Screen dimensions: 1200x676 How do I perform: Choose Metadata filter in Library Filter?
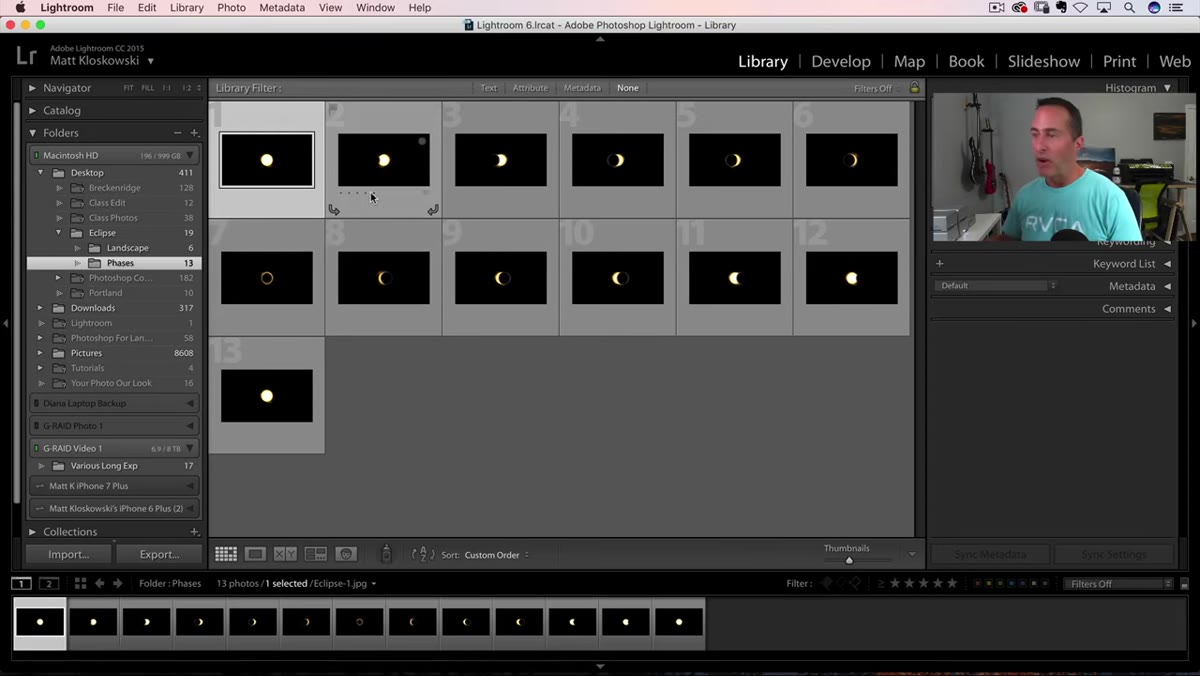click(x=582, y=88)
